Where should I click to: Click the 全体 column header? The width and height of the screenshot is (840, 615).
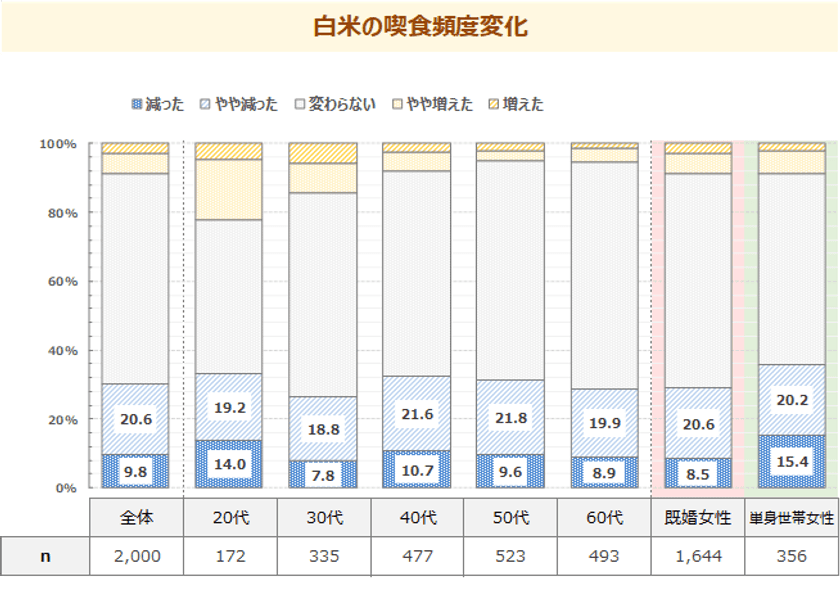[137, 517]
